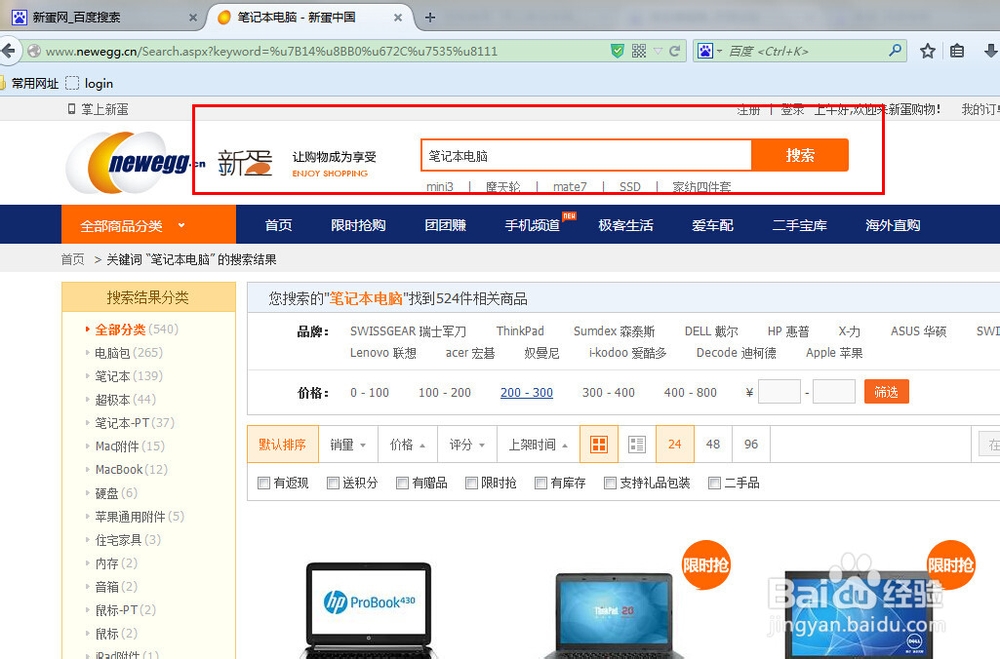The width and height of the screenshot is (1000, 659).
Task: Check the 有库存 checkbox
Action: [x=541, y=483]
